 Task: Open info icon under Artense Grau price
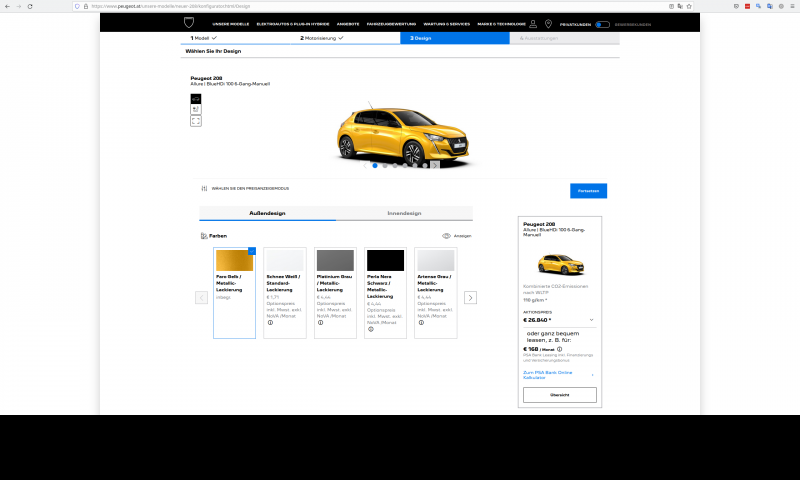tap(421, 322)
